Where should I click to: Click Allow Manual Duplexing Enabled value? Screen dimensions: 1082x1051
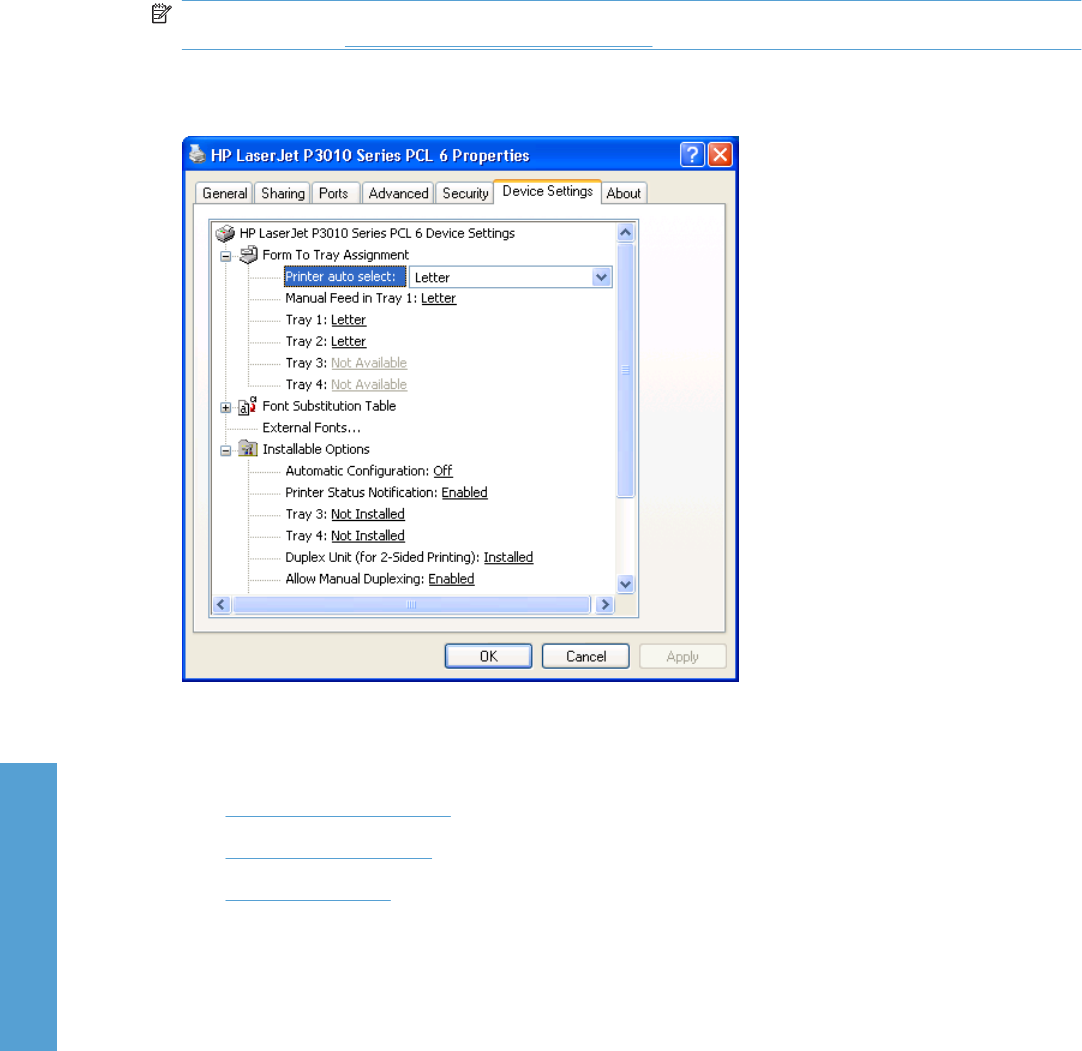(451, 579)
